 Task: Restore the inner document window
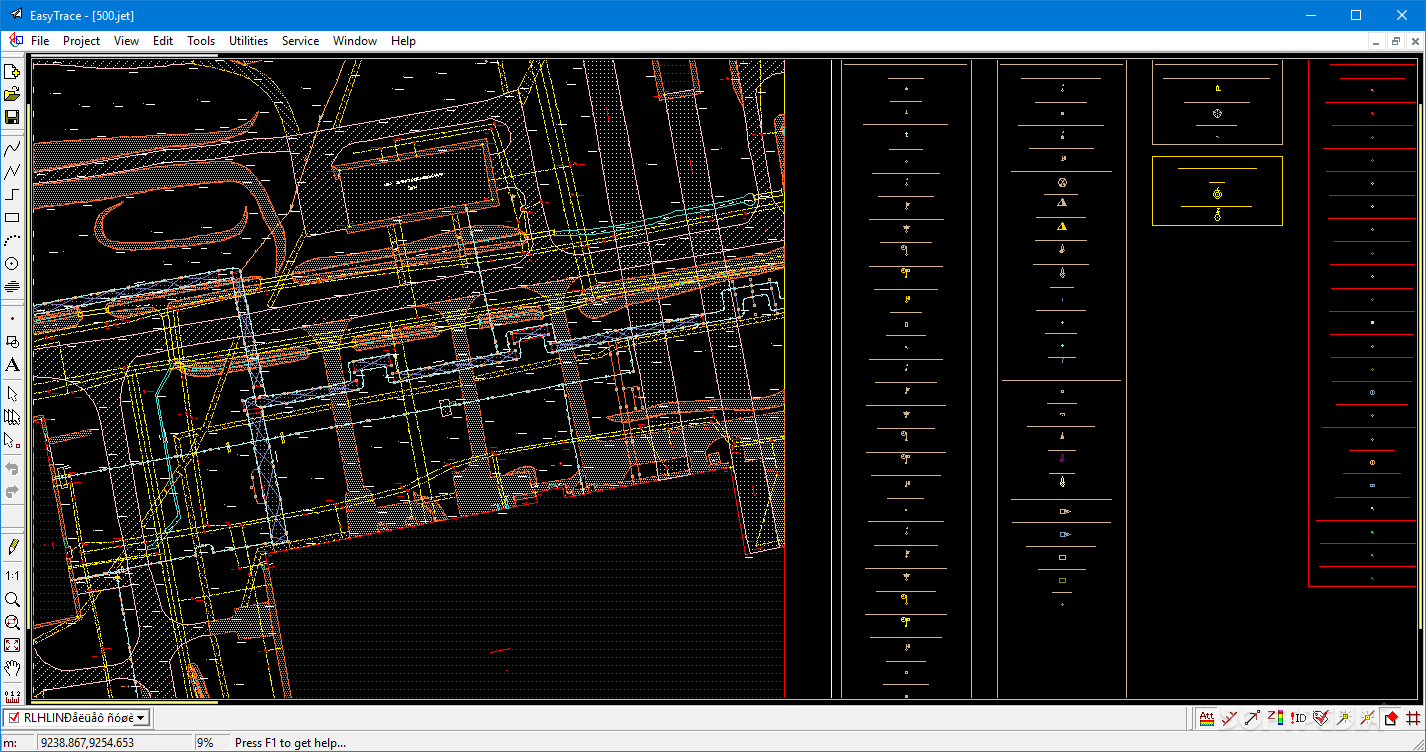[x=1395, y=41]
